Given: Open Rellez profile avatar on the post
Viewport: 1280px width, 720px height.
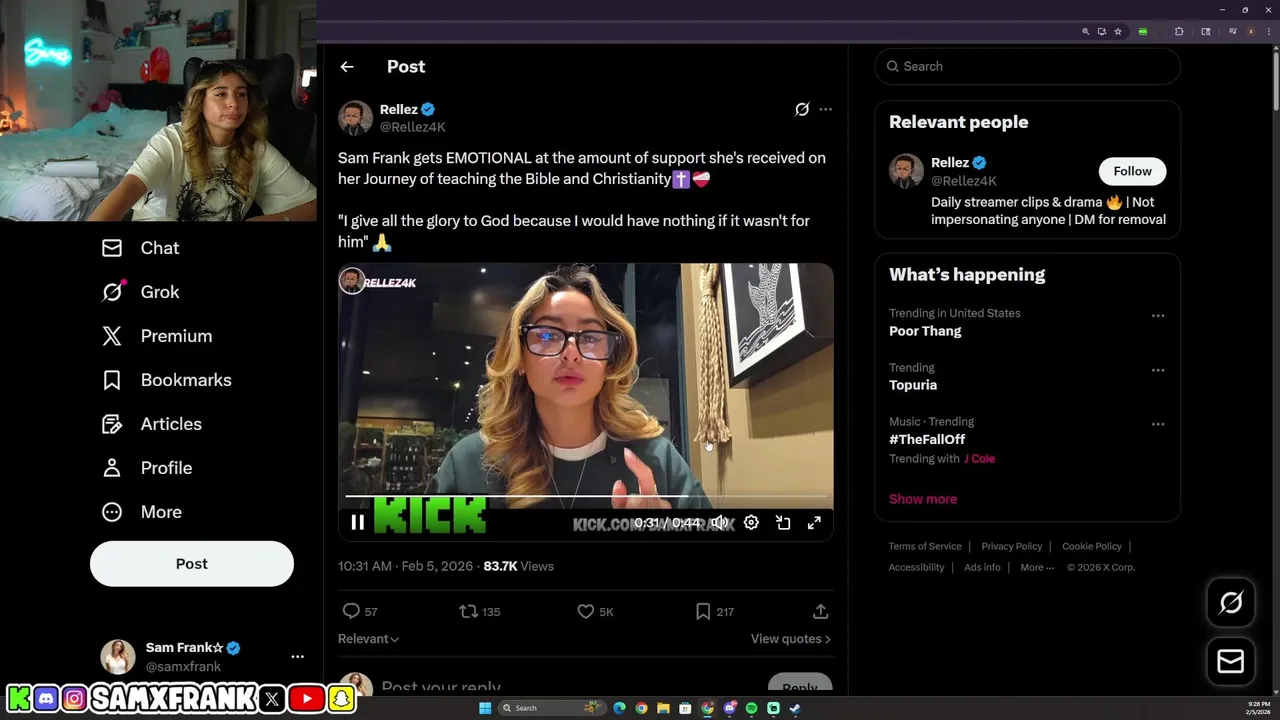Looking at the screenshot, I should pyautogui.click(x=355, y=118).
